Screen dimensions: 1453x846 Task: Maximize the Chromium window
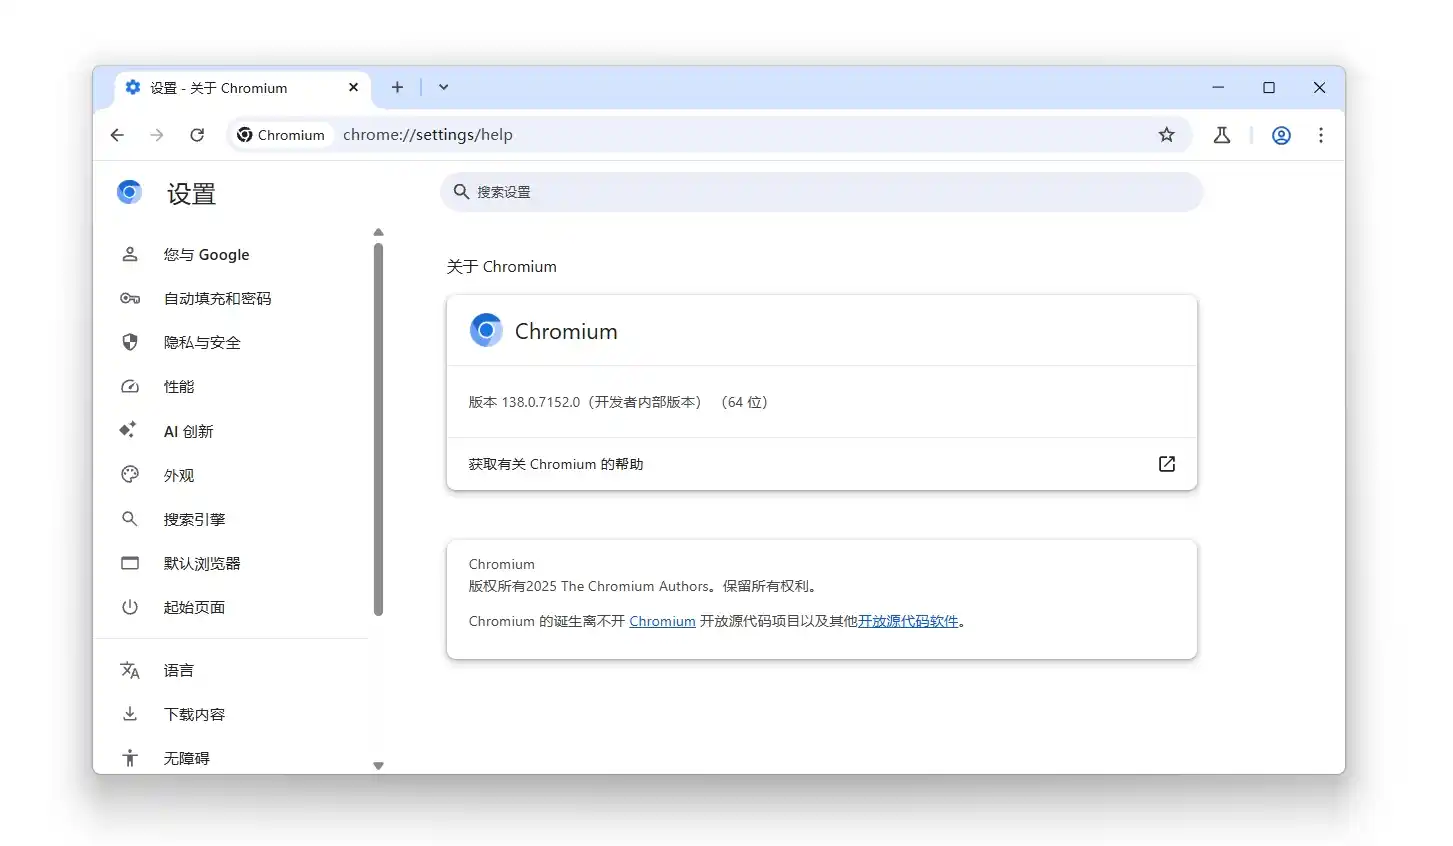point(1269,87)
